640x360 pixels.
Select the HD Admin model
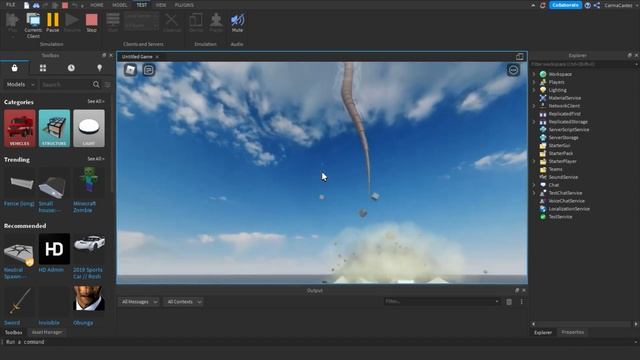tap(54, 253)
